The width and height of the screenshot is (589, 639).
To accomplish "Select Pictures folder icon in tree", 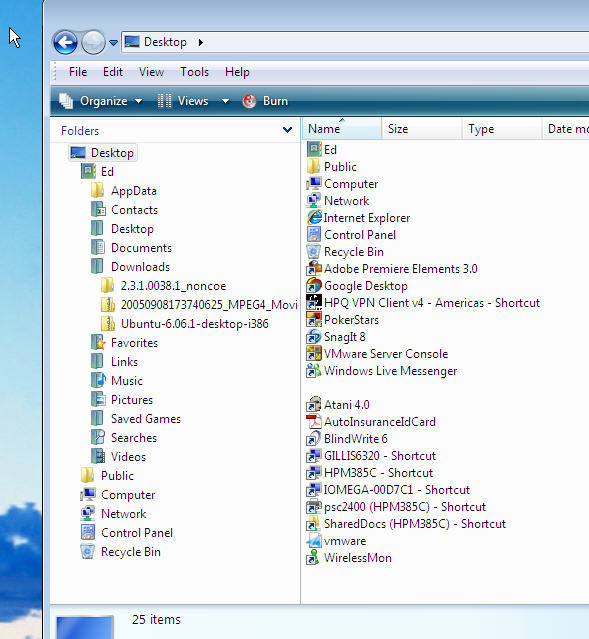I will [98, 400].
